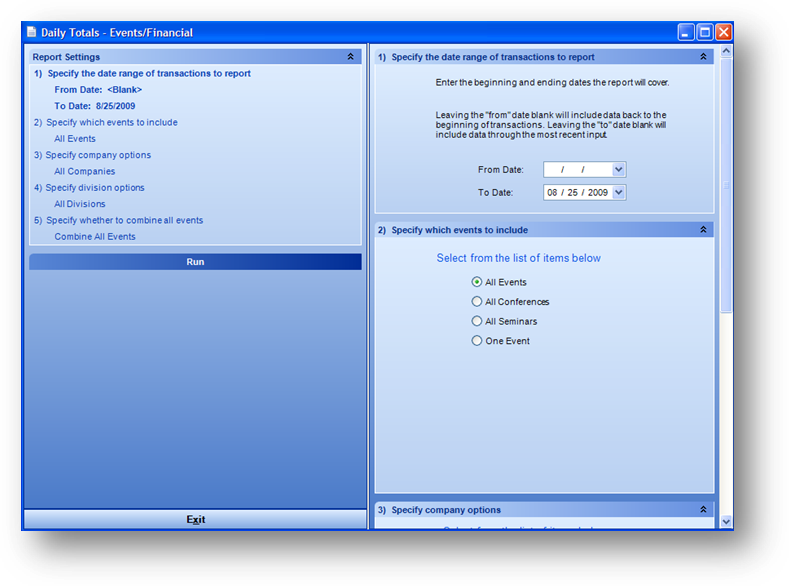Collapse the 'Specify which events to include' section

[x=703, y=230]
